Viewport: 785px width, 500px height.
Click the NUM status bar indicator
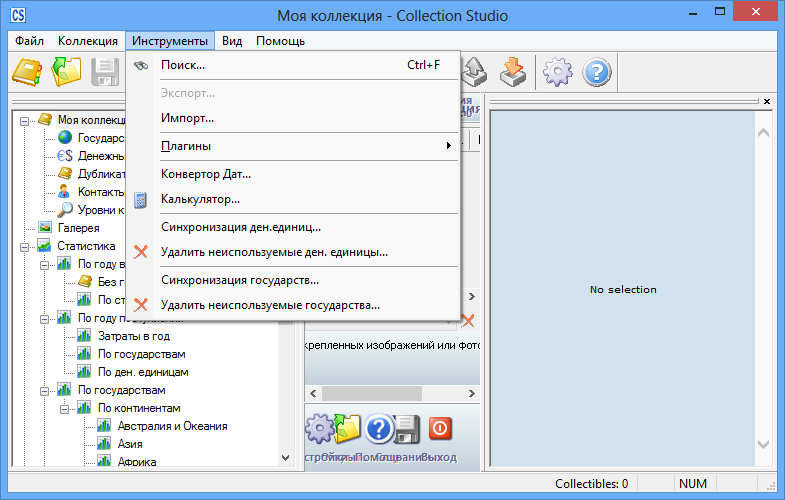pyautogui.click(x=693, y=483)
